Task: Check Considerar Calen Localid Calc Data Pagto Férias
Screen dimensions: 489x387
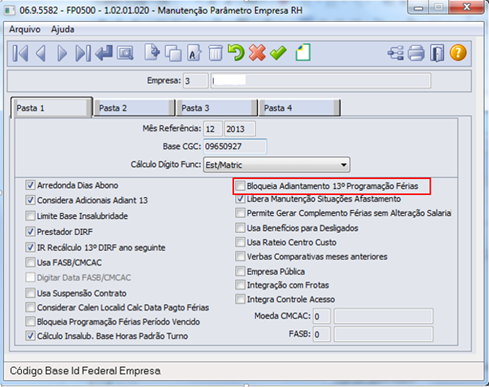Action: (30, 307)
